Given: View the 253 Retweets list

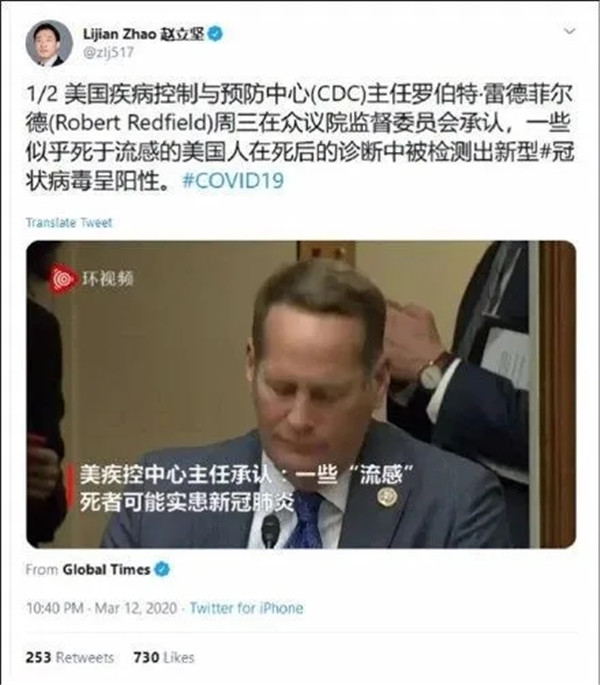Looking at the screenshot, I should [x=69, y=657].
